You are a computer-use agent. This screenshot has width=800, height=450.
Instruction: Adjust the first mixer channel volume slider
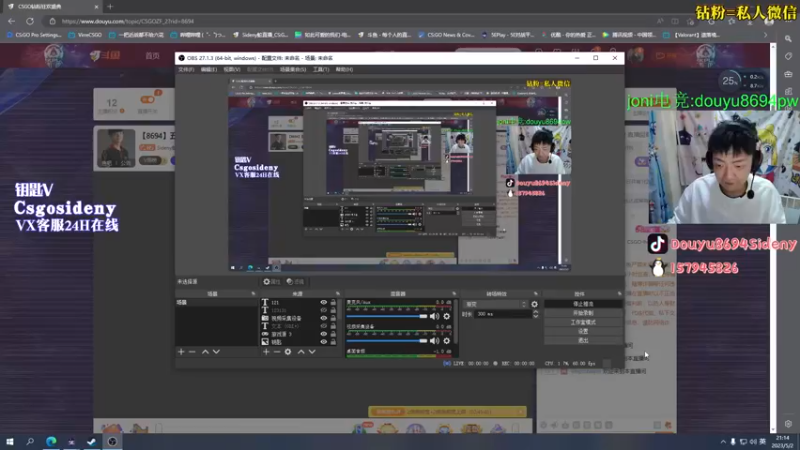(387, 316)
